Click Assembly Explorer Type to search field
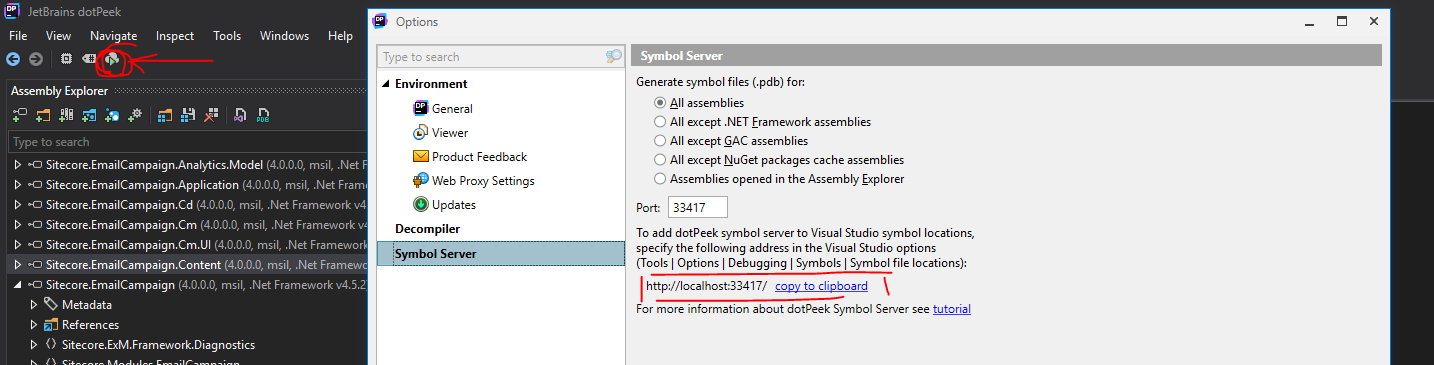Image resolution: width=1434 pixels, height=365 pixels. click(x=188, y=142)
